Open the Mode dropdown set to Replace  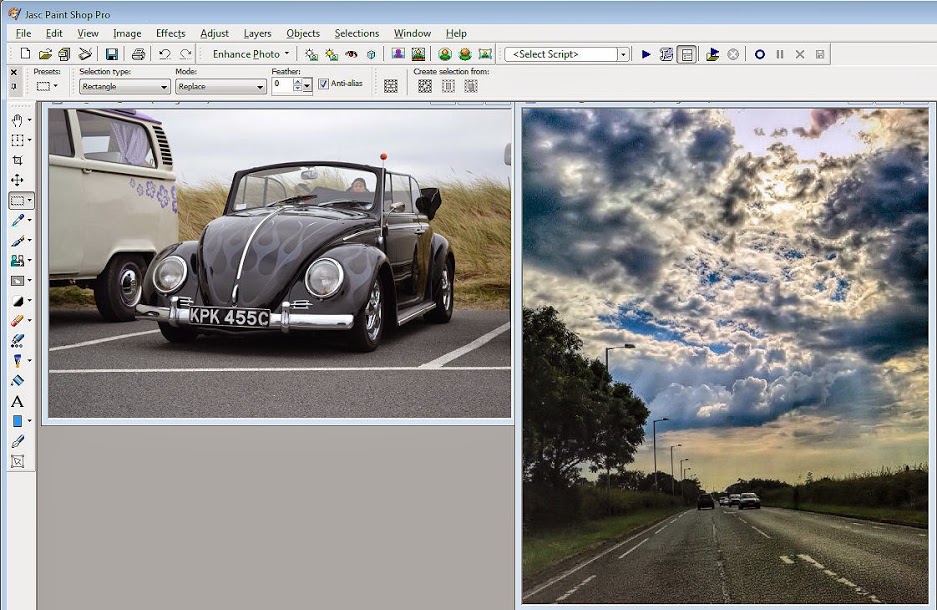220,87
